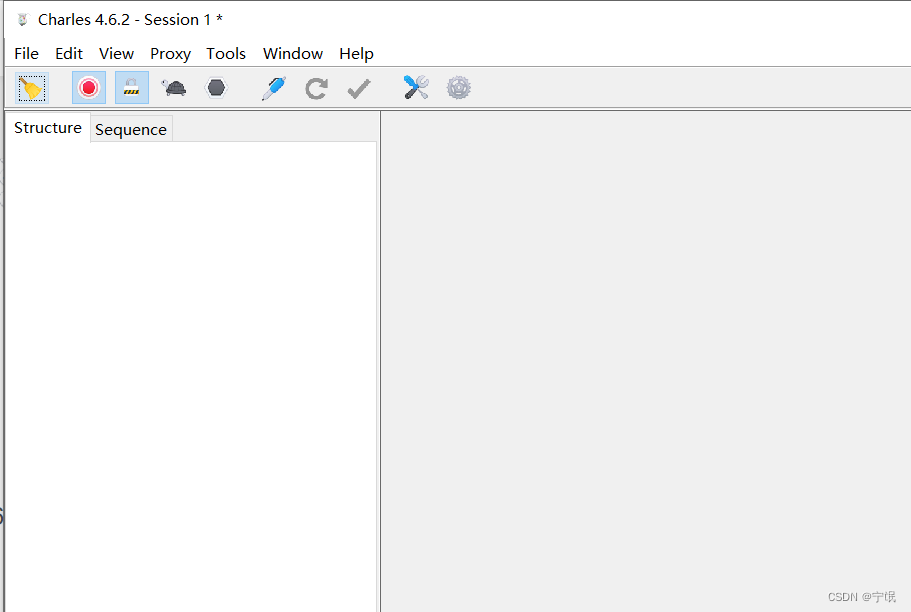Click the Charles app icon in title bar
Image resolution: width=911 pixels, height=612 pixels.
(x=23, y=20)
